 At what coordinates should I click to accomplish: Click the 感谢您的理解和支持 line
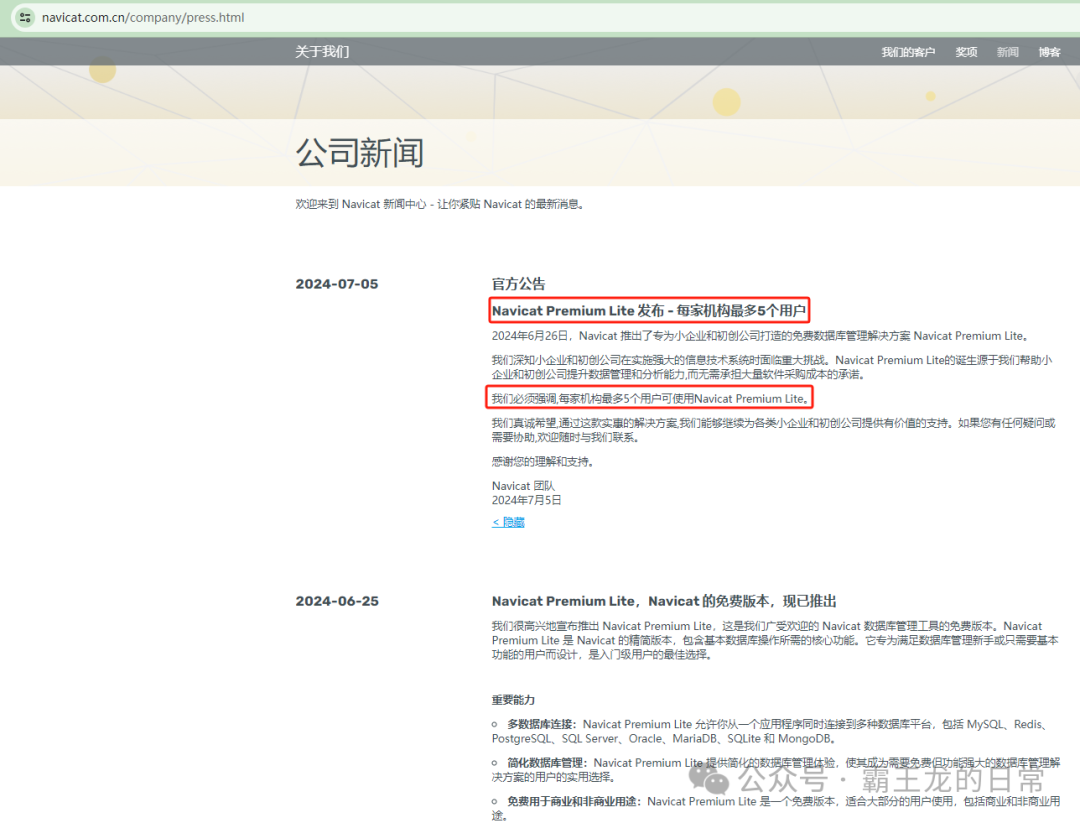pyautogui.click(x=543, y=461)
